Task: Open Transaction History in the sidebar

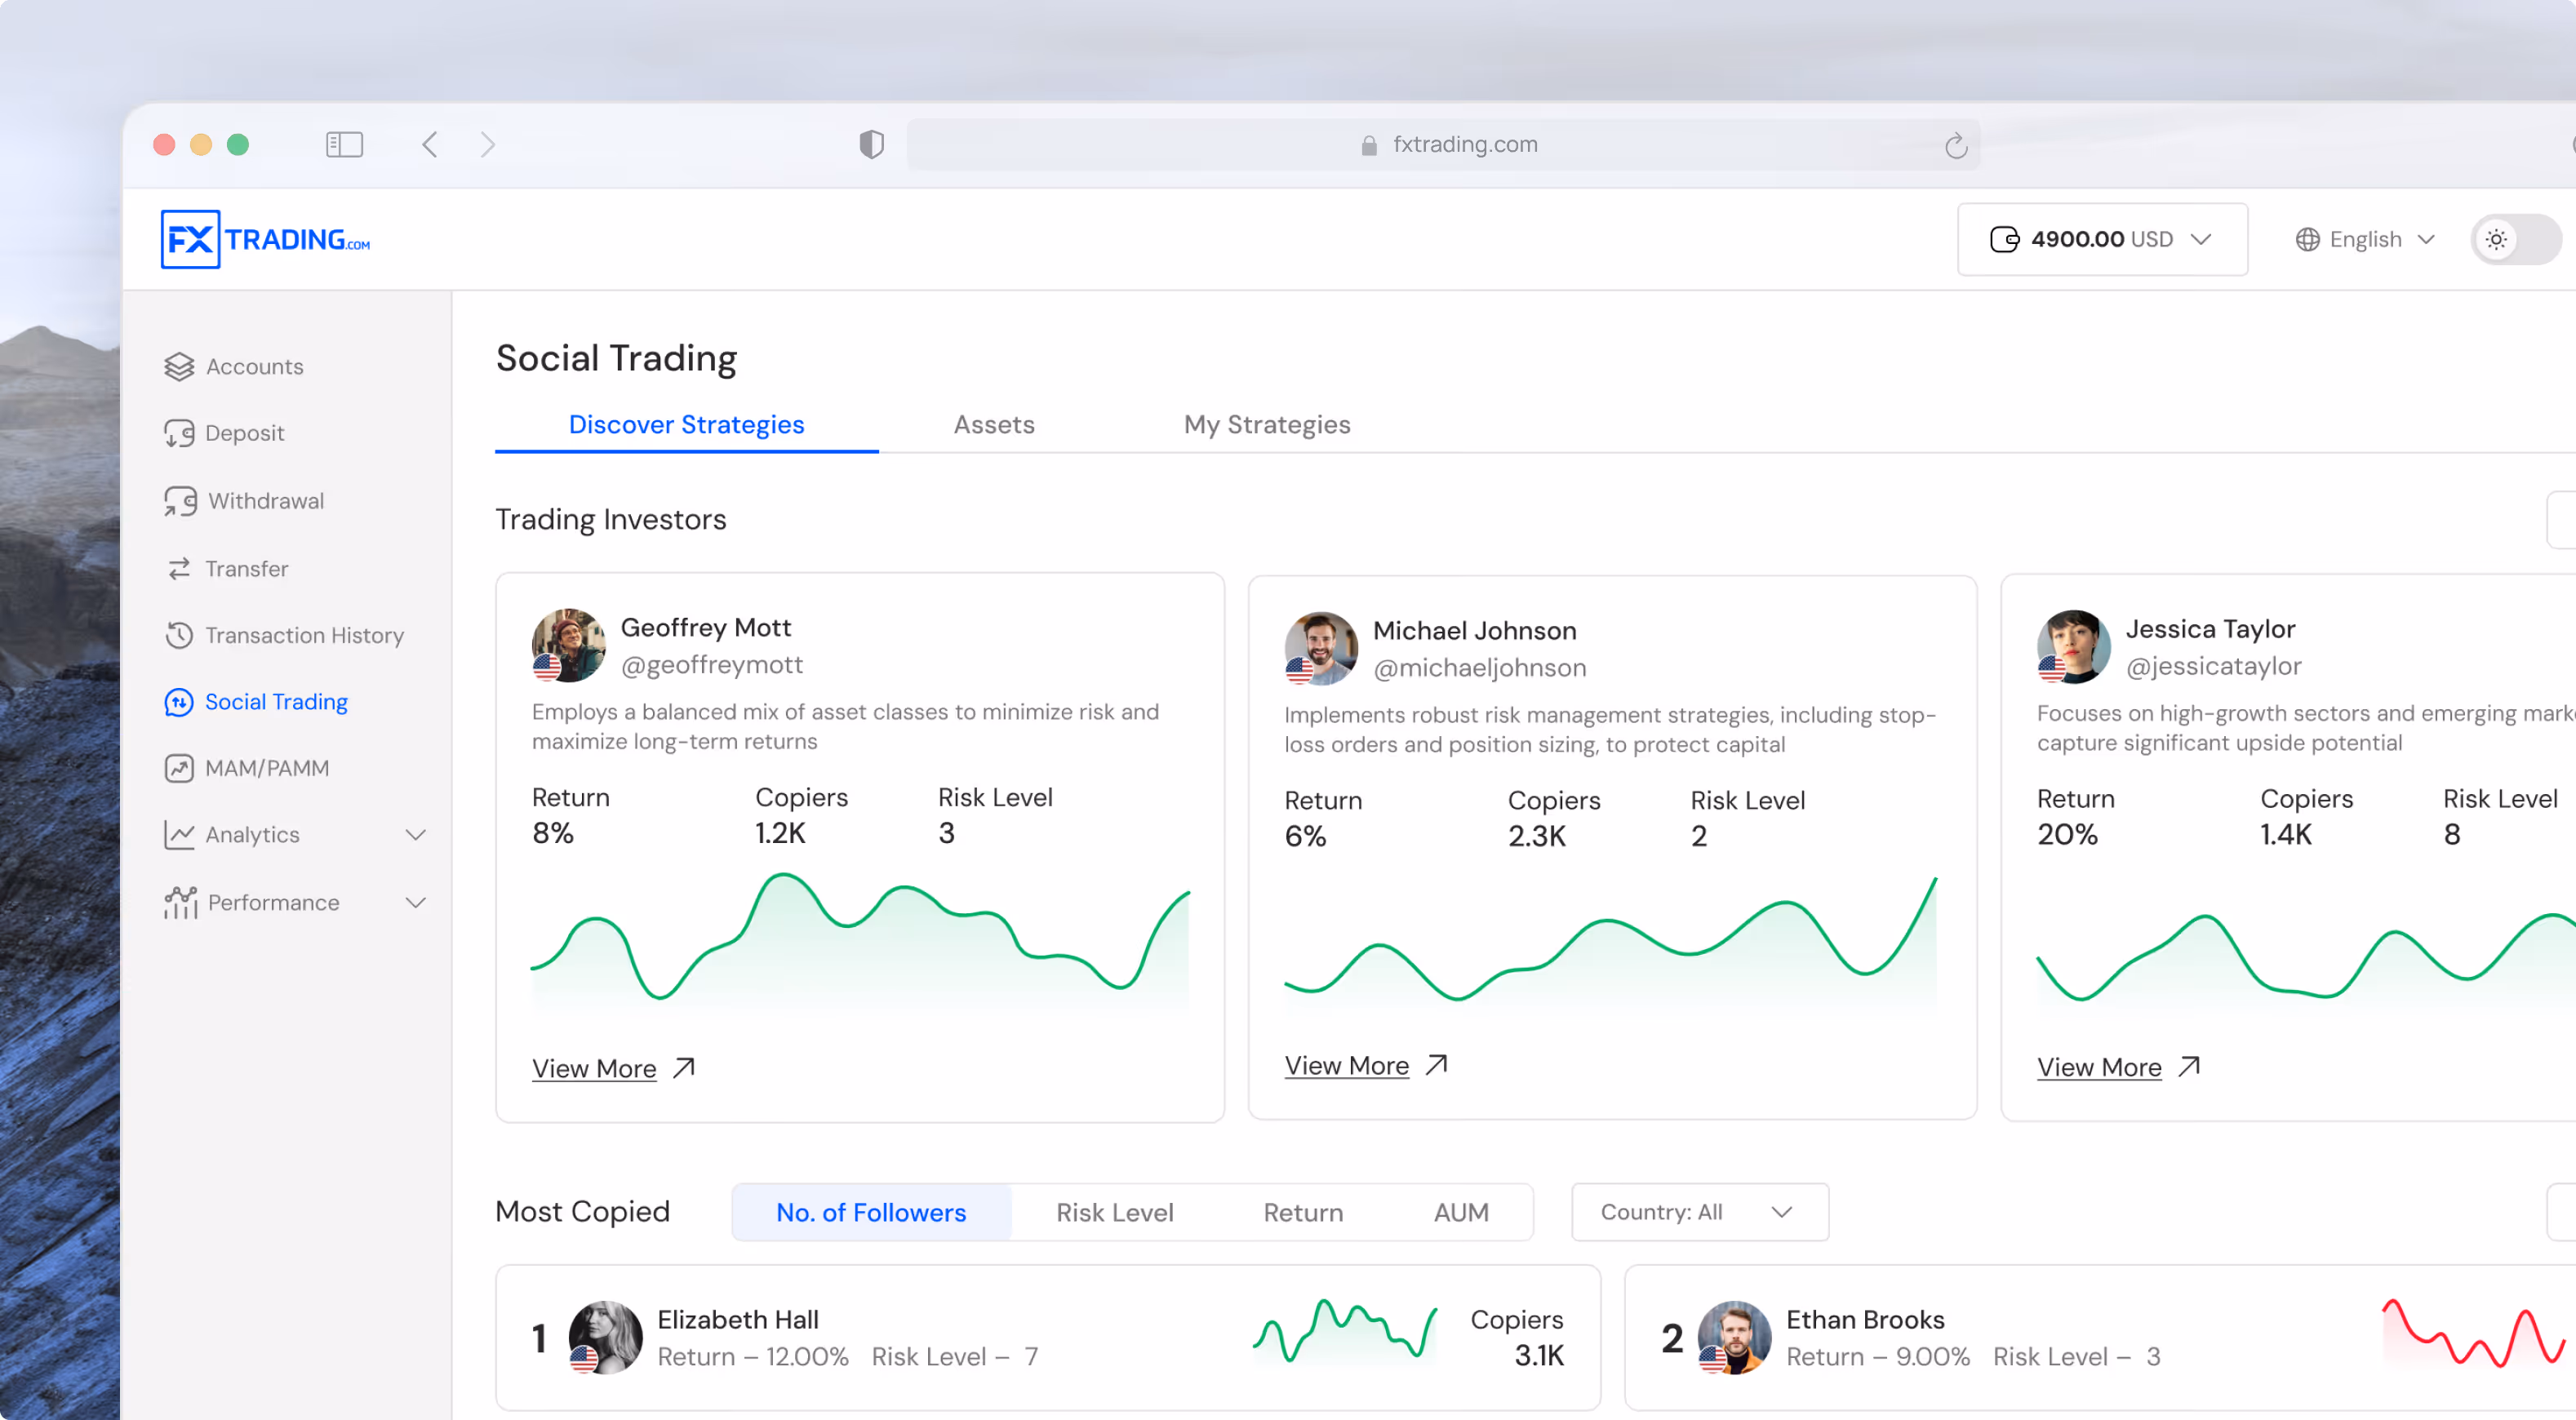Action: 286,635
